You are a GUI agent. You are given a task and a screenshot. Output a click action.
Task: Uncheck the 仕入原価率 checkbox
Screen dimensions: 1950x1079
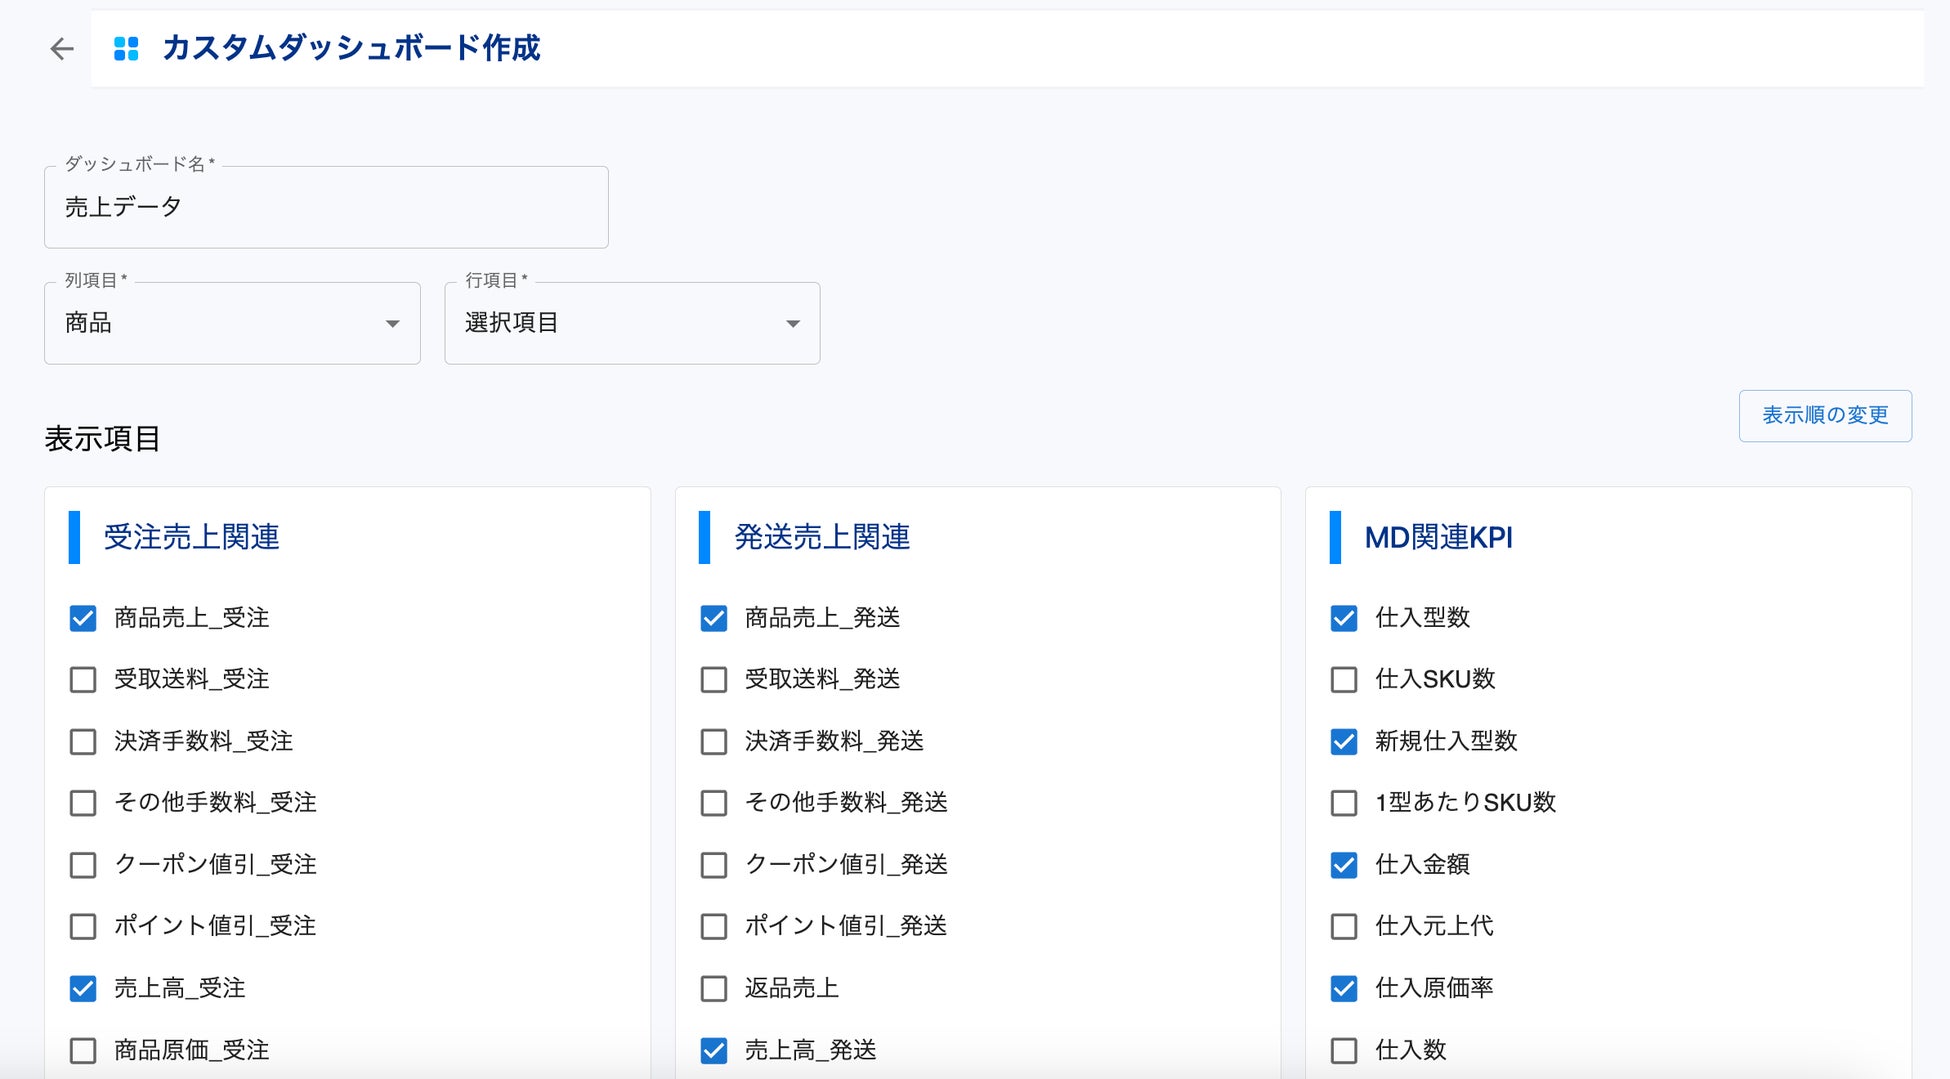point(1344,989)
